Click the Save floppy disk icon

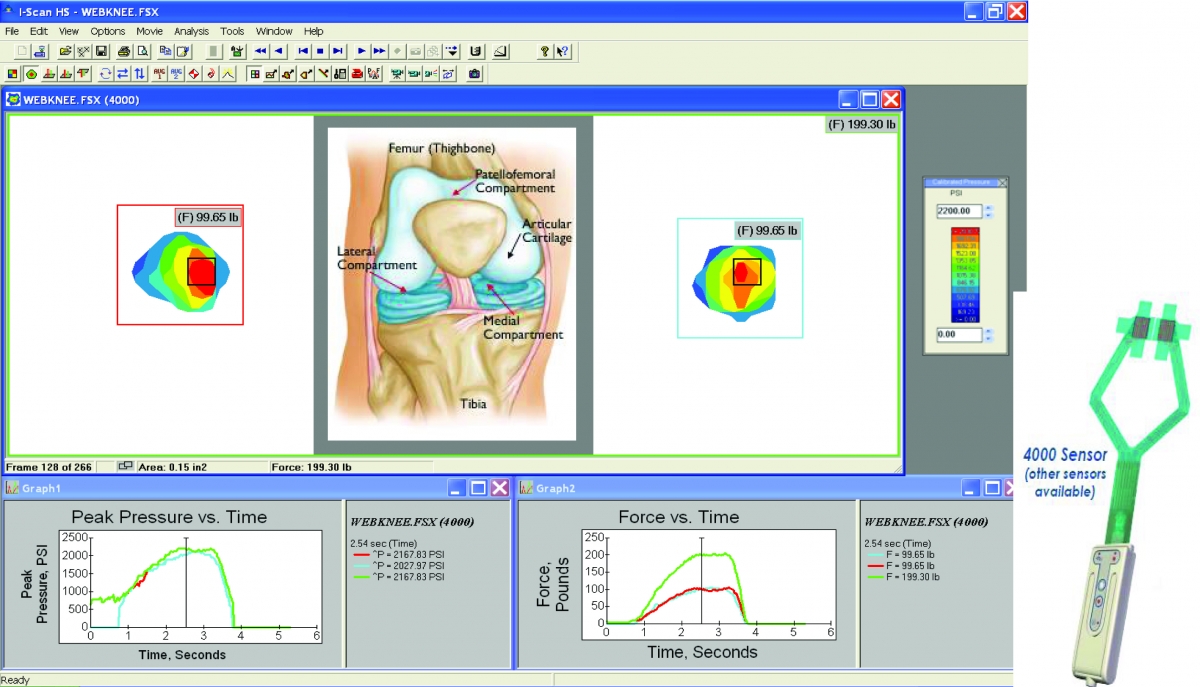pyautogui.click(x=101, y=51)
